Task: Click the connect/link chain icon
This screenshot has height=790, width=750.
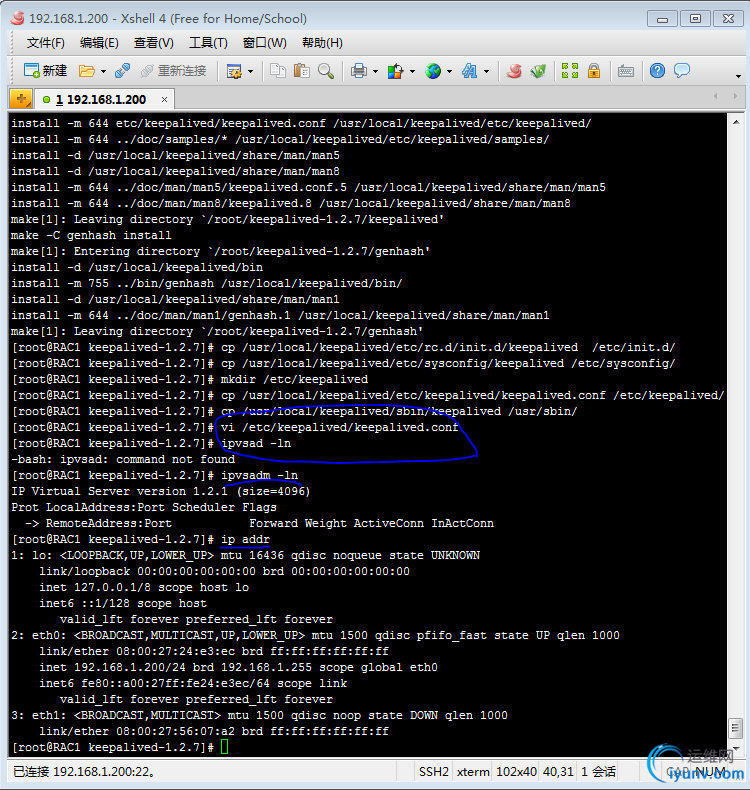Action: pyautogui.click(x=122, y=71)
